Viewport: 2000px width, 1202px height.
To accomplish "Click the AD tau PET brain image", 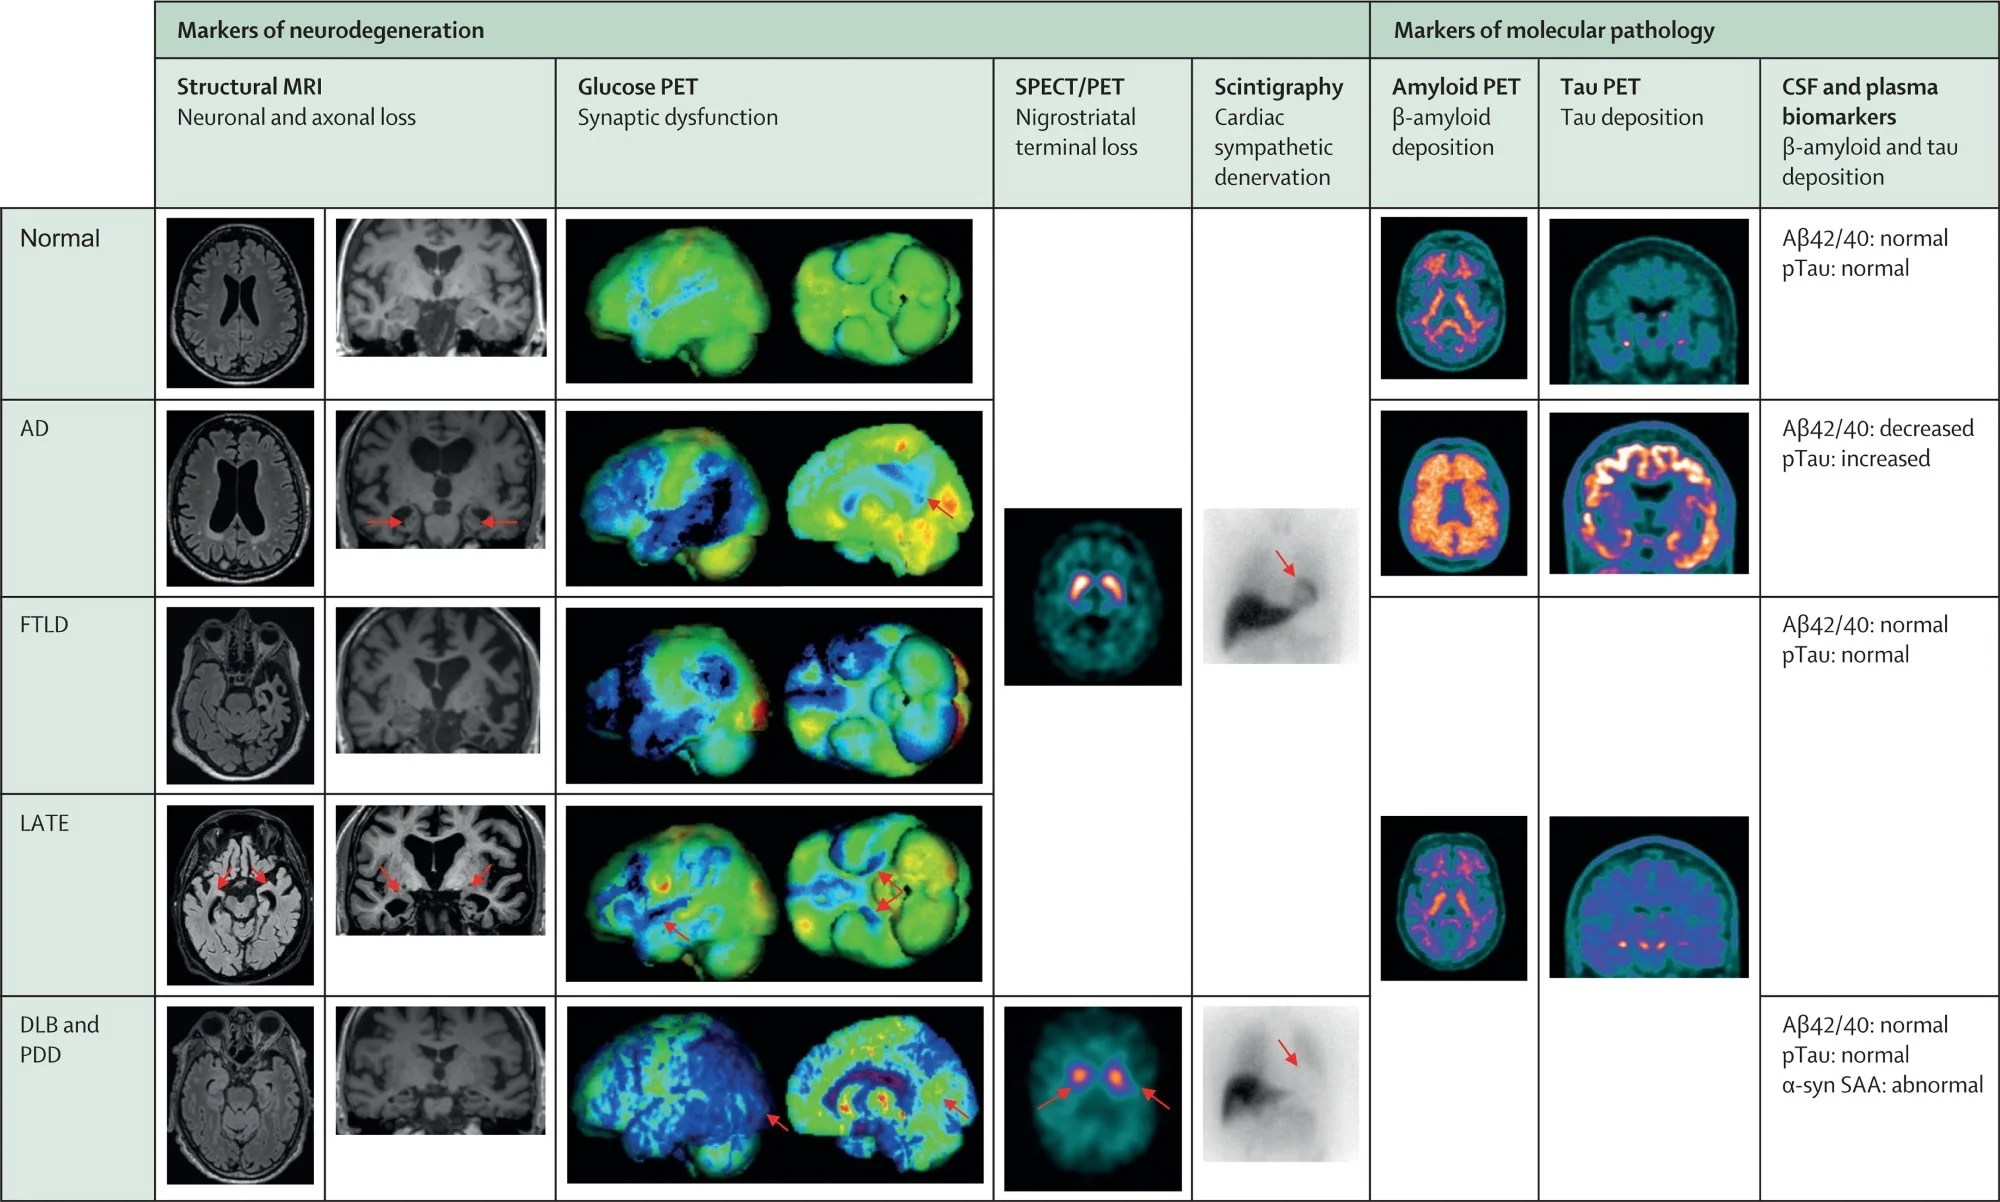I will (1648, 492).
